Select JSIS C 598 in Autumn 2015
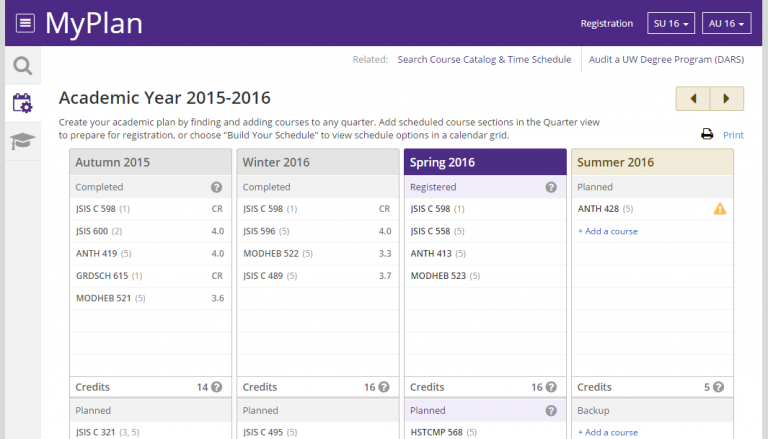768x439 pixels. pos(150,209)
